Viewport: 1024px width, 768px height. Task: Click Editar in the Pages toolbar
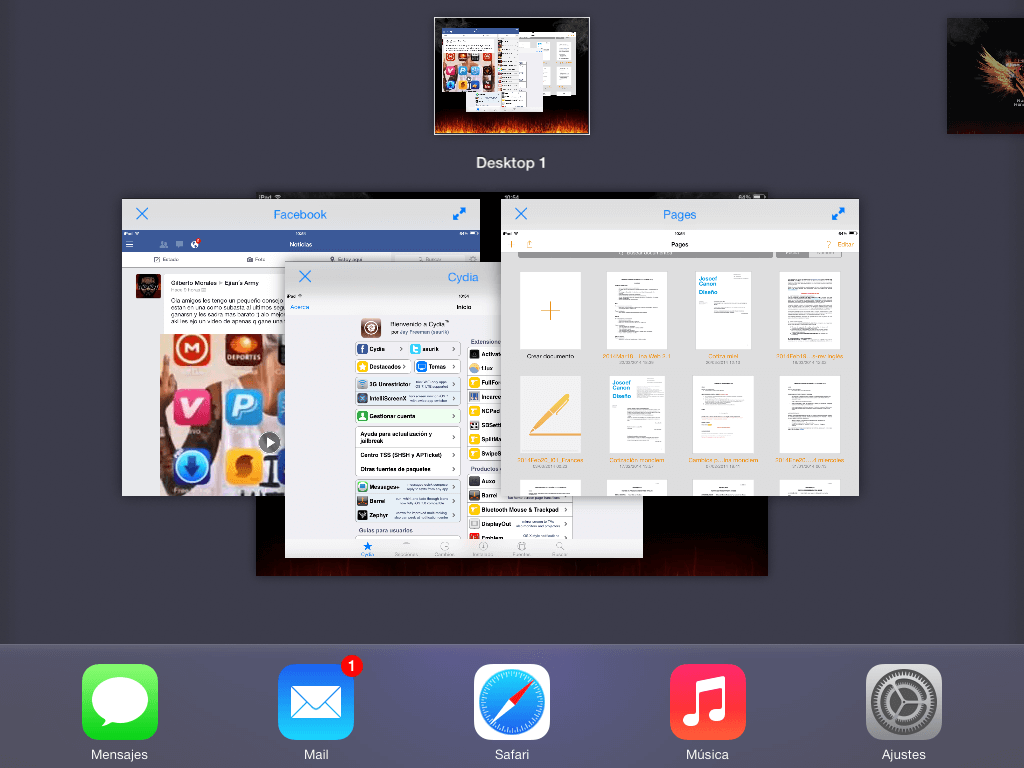(x=845, y=244)
